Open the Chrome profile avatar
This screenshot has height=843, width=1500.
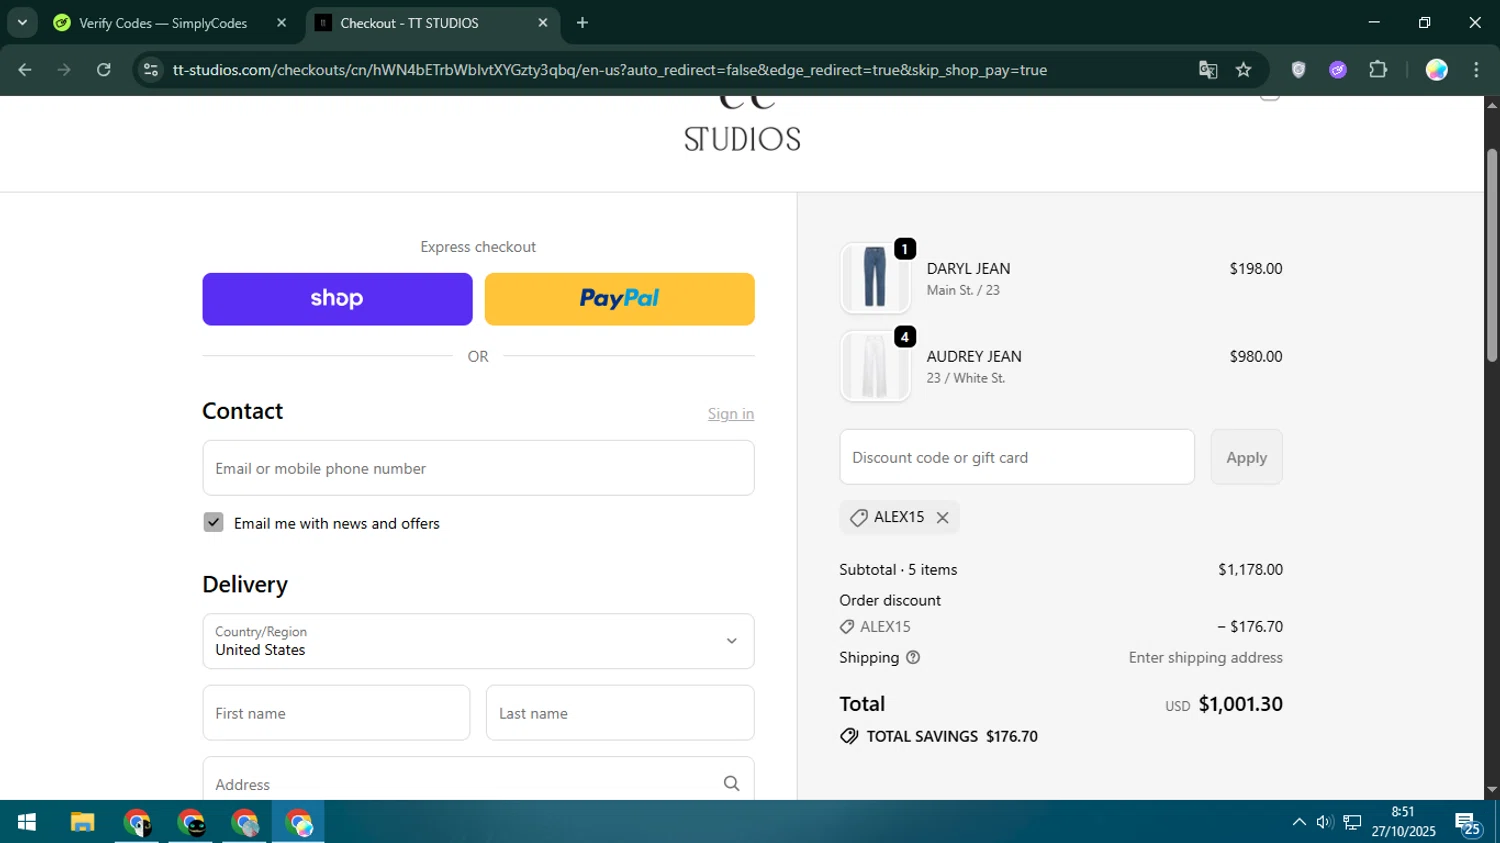pyautogui.click(x=1436, y=70)
